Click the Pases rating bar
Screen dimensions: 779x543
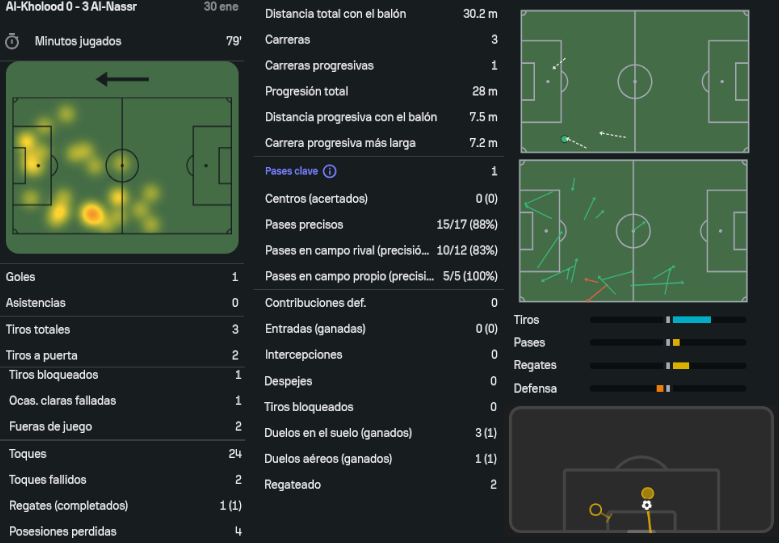[x=676, y=343]
